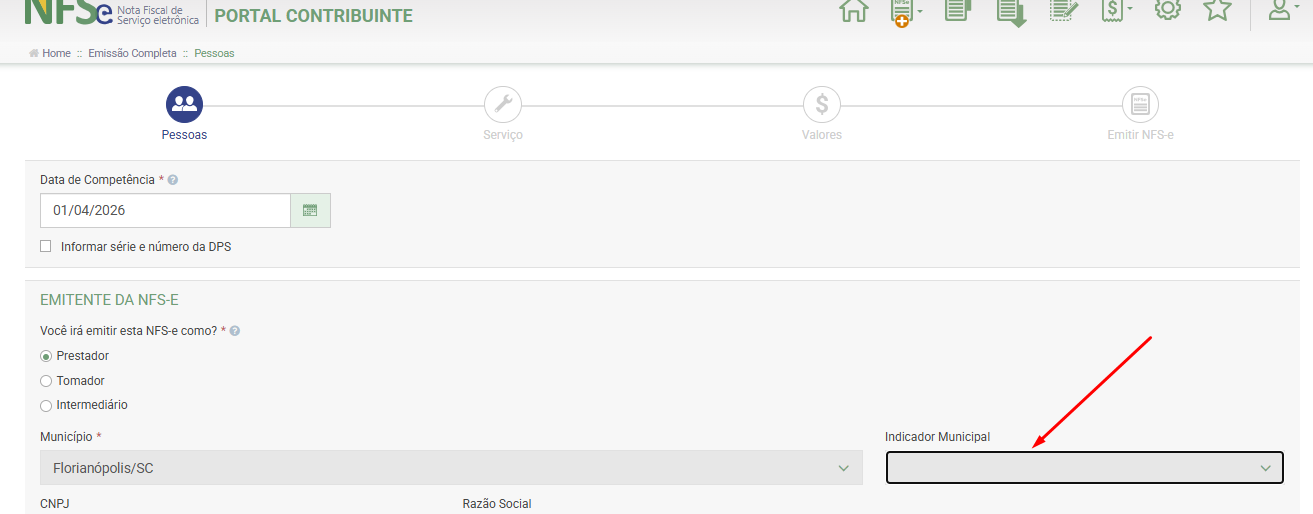The image size is (1313, 514).
Task: Click the favorites star icon
Action: [x=1217, y=9]
